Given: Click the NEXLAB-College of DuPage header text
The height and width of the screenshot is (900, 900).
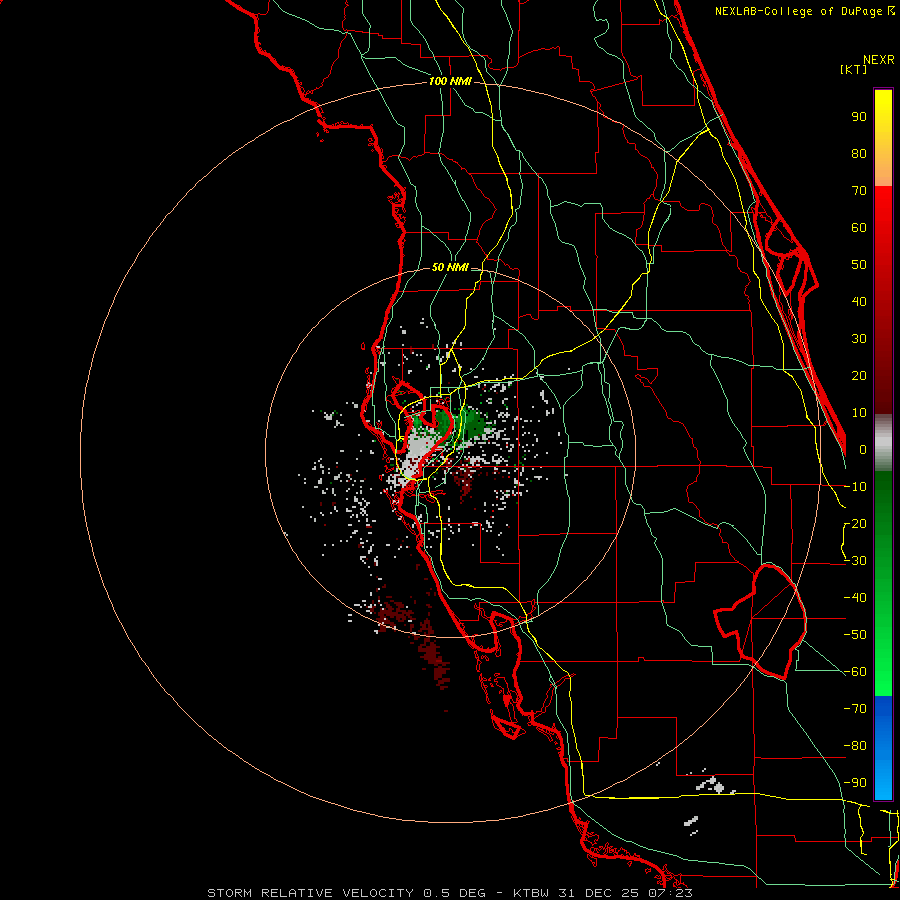Looking at the screenshot, I should [805, 11].
